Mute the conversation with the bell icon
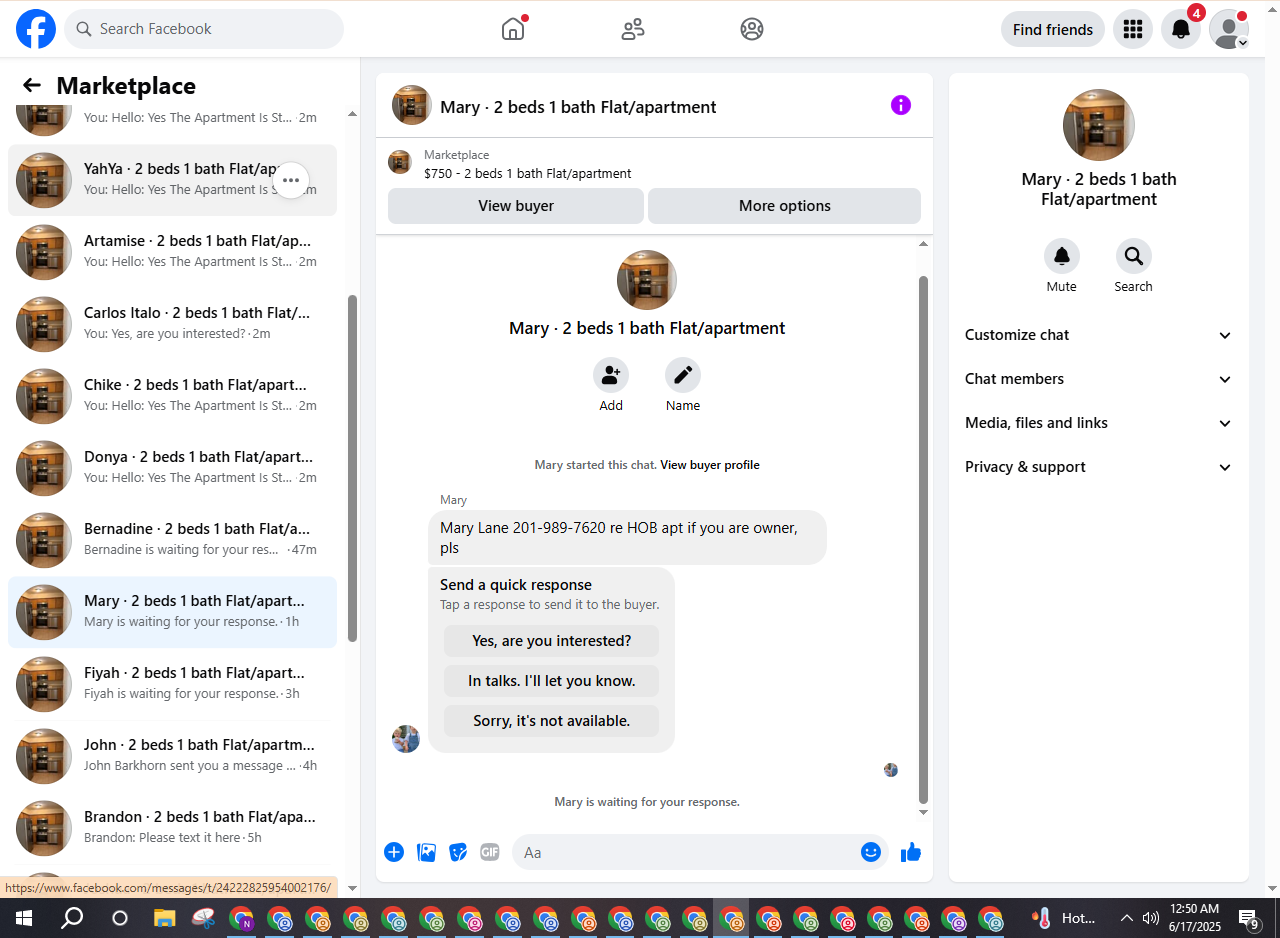Screen dimensions: 1280x938 click(1062, 256)
